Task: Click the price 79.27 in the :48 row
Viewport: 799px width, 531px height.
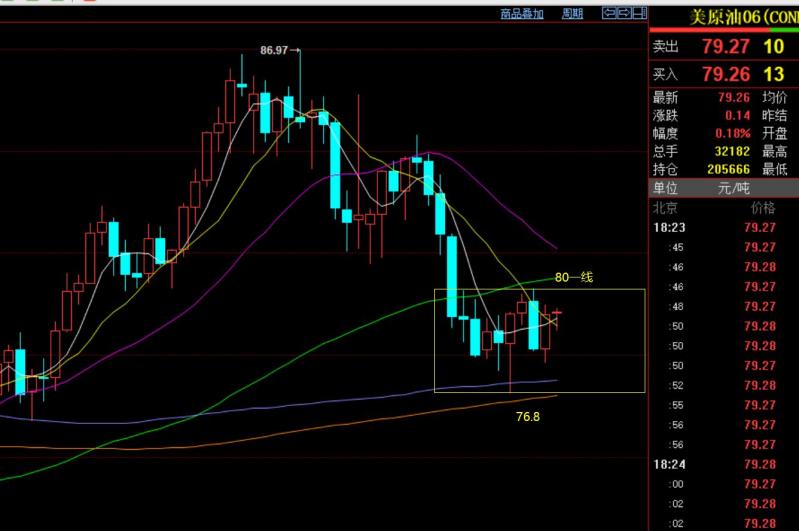Action: pyautogui.click(x=760, y=307)
